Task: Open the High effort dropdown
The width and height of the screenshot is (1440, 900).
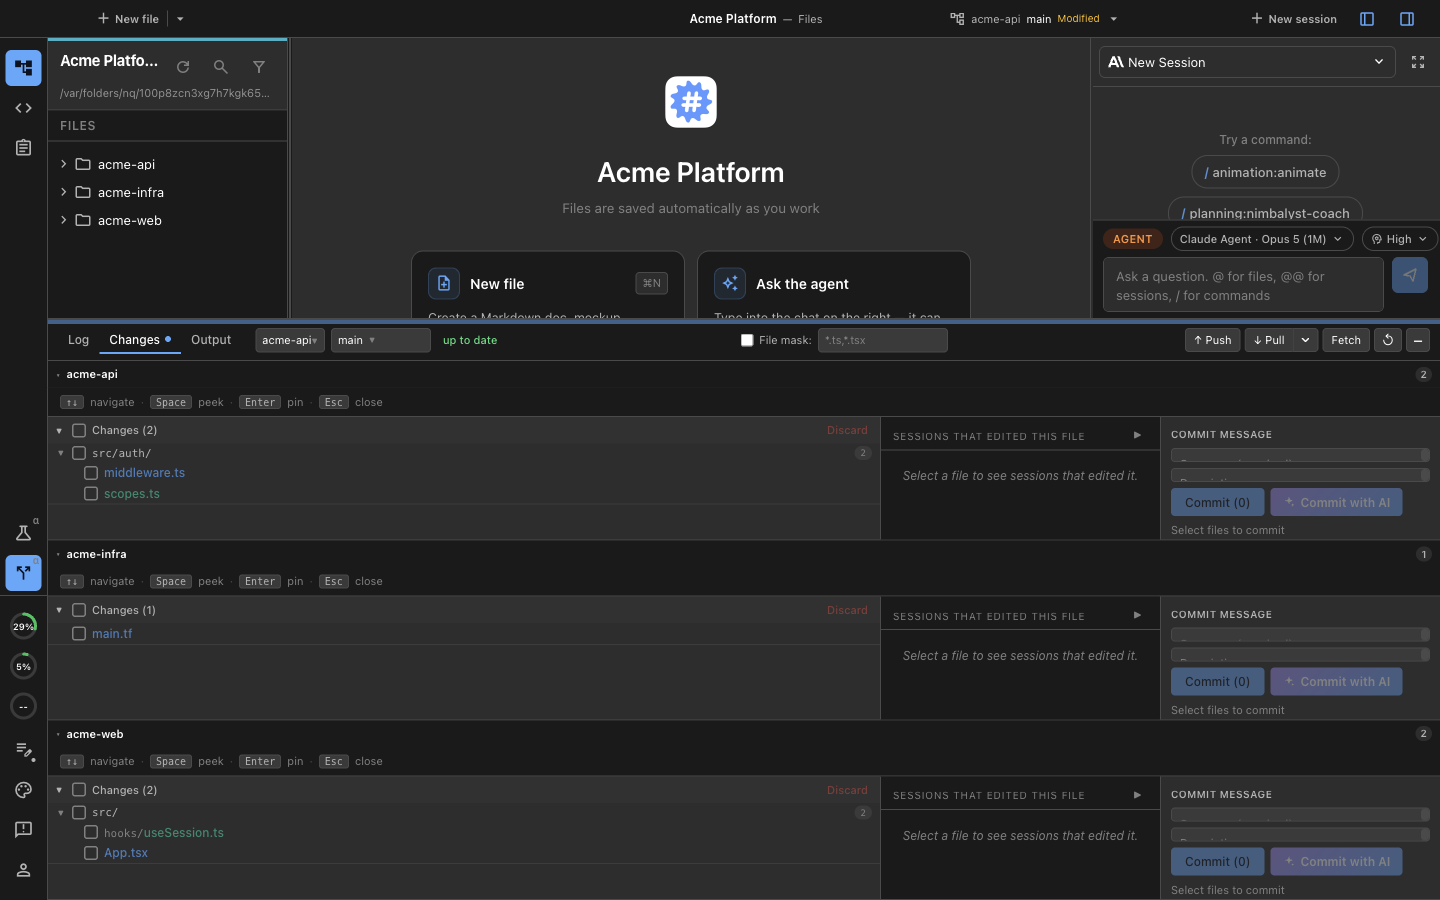Action: (1399, 239)
